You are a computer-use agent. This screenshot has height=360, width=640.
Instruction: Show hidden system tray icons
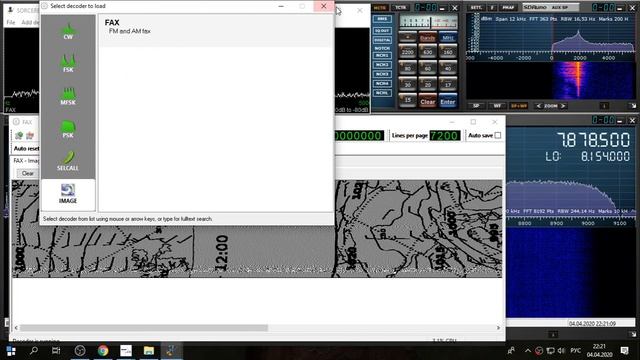pos(528,351)
